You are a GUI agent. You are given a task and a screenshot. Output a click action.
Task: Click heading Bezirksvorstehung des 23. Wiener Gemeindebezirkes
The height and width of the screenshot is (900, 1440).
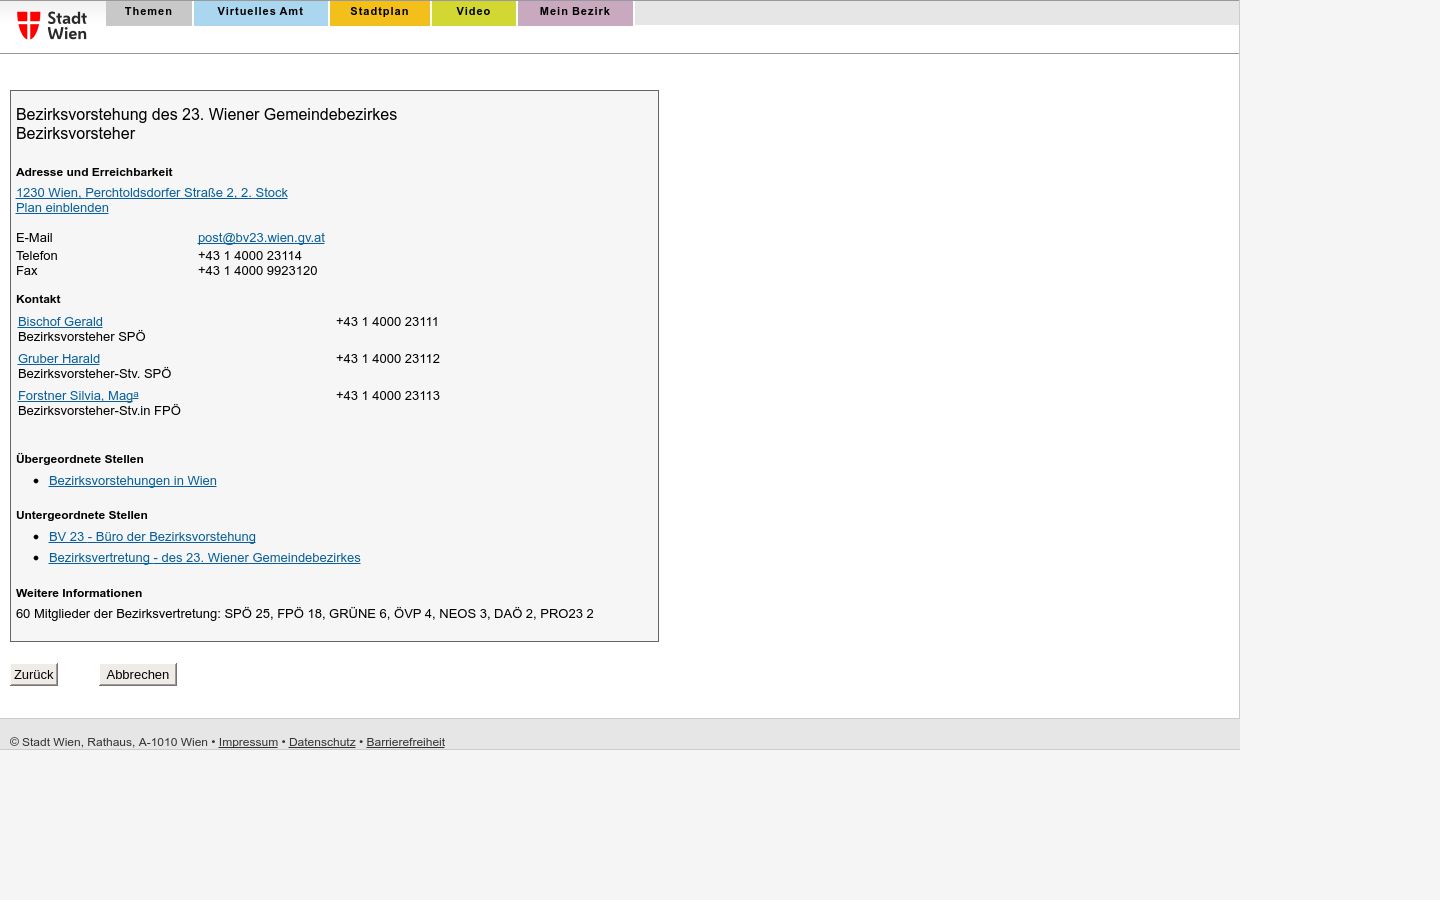pyautogui.click(x=206, y=115)
